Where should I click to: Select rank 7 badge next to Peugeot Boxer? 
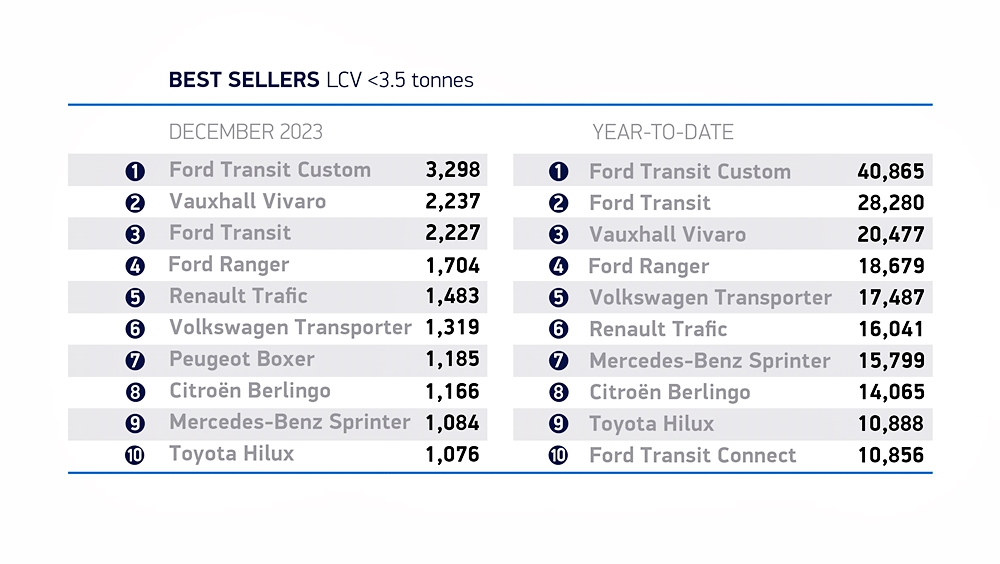136,360
